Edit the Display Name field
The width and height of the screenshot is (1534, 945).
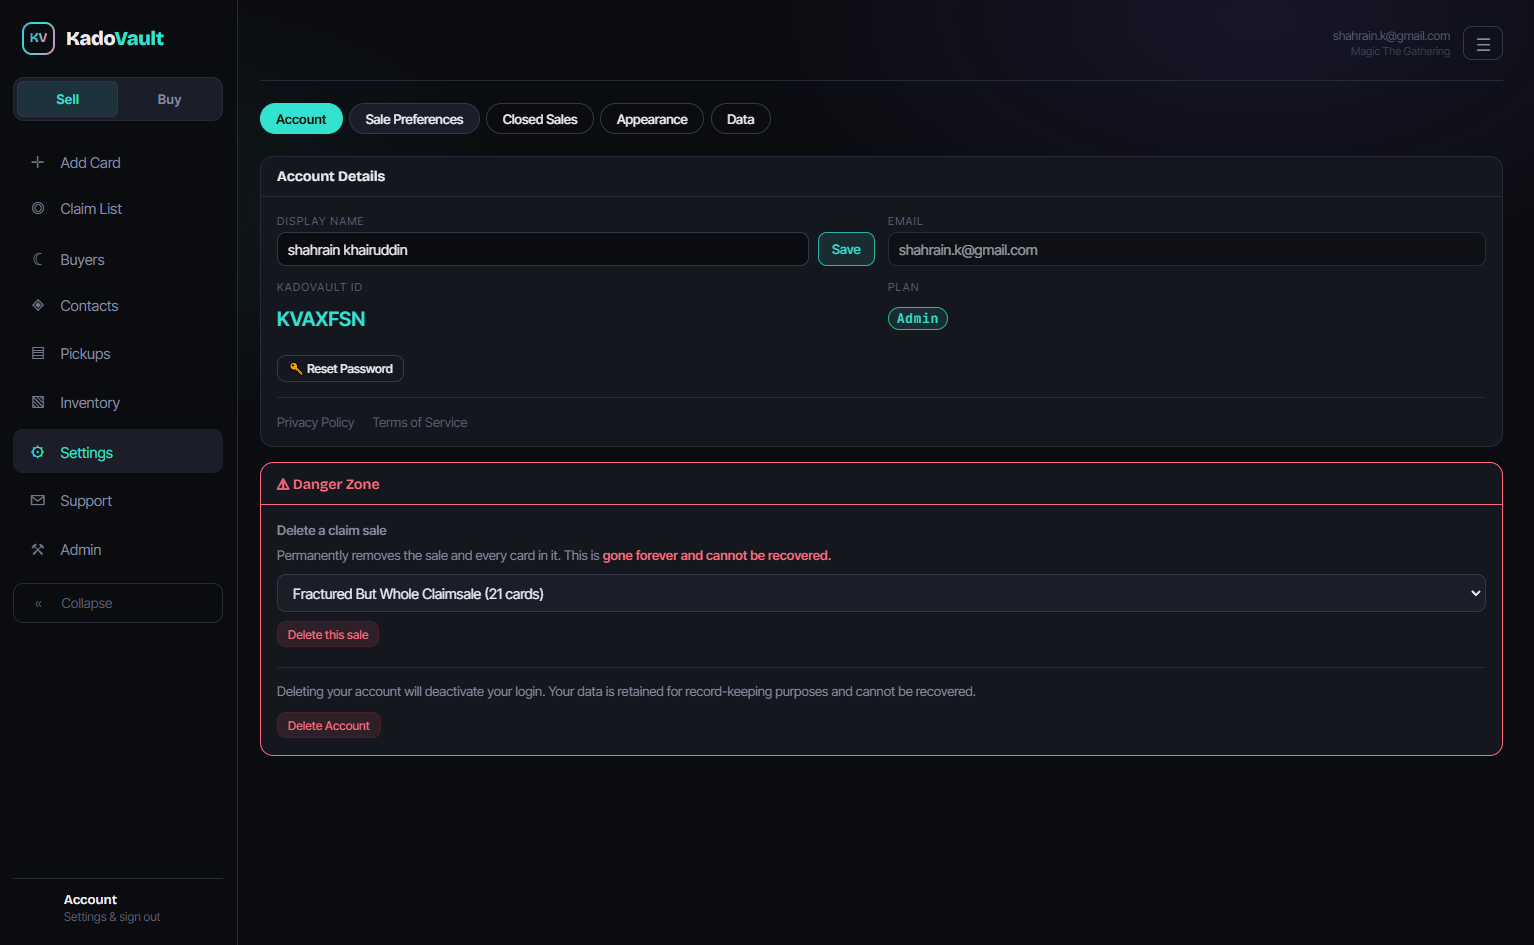click(x=543, y=249)
